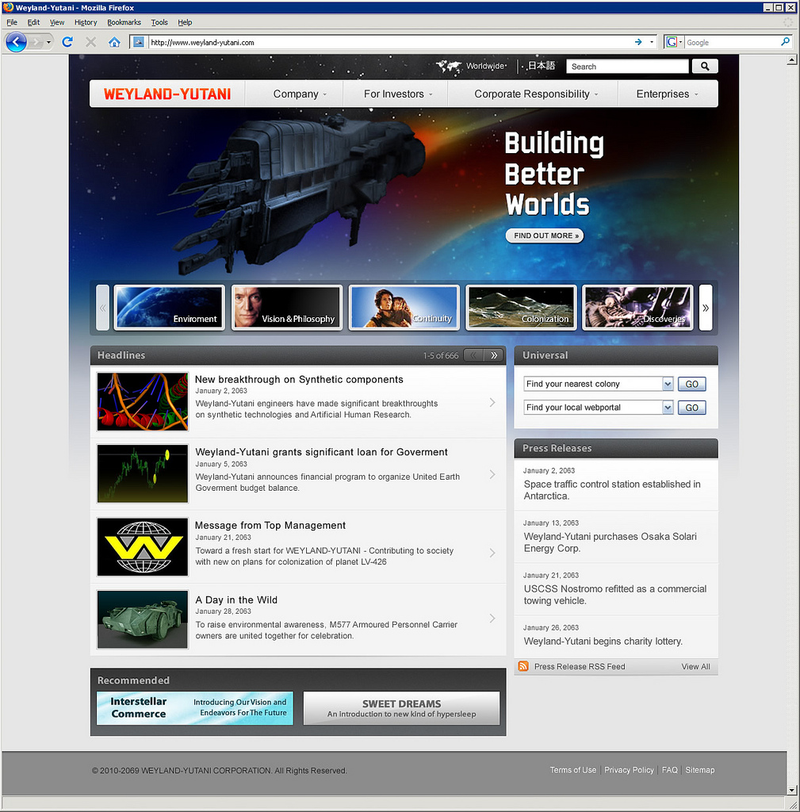Screen dimensions: 800x812
Task: Click arrow beside Goverment loan headline
Action: (492, 474)
